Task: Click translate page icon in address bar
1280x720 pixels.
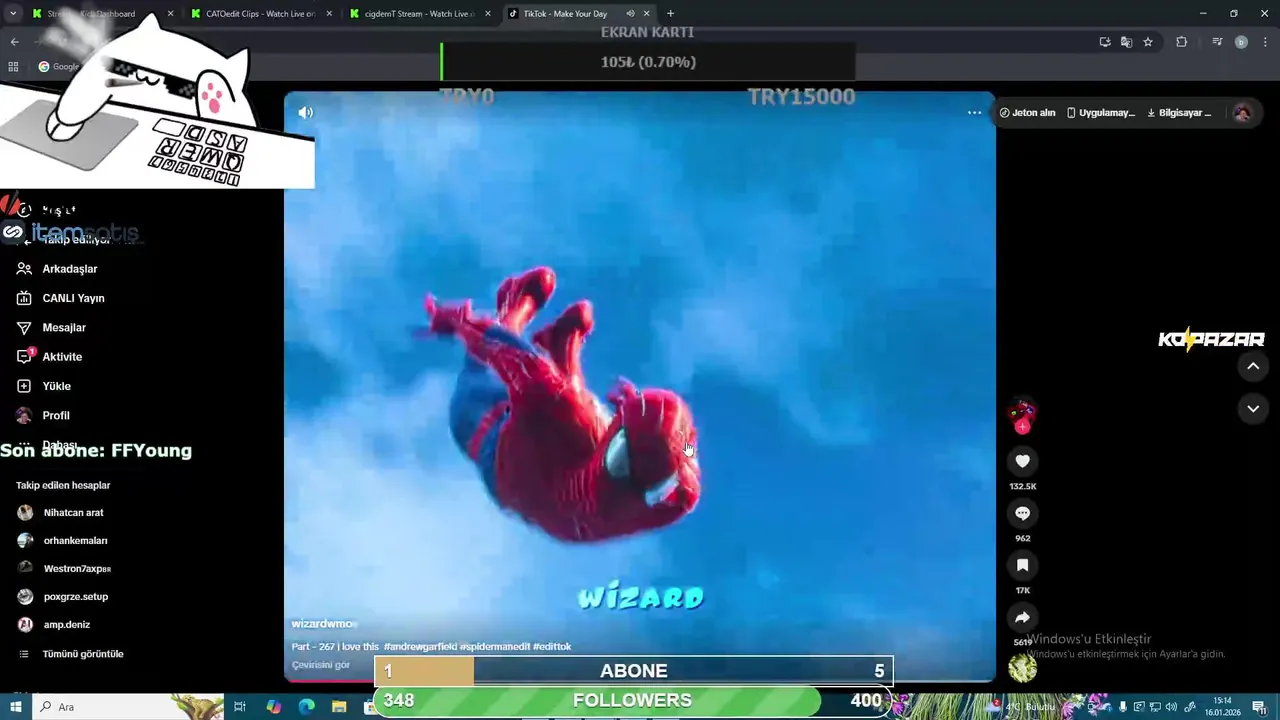Action: (x=1126, y=42)
